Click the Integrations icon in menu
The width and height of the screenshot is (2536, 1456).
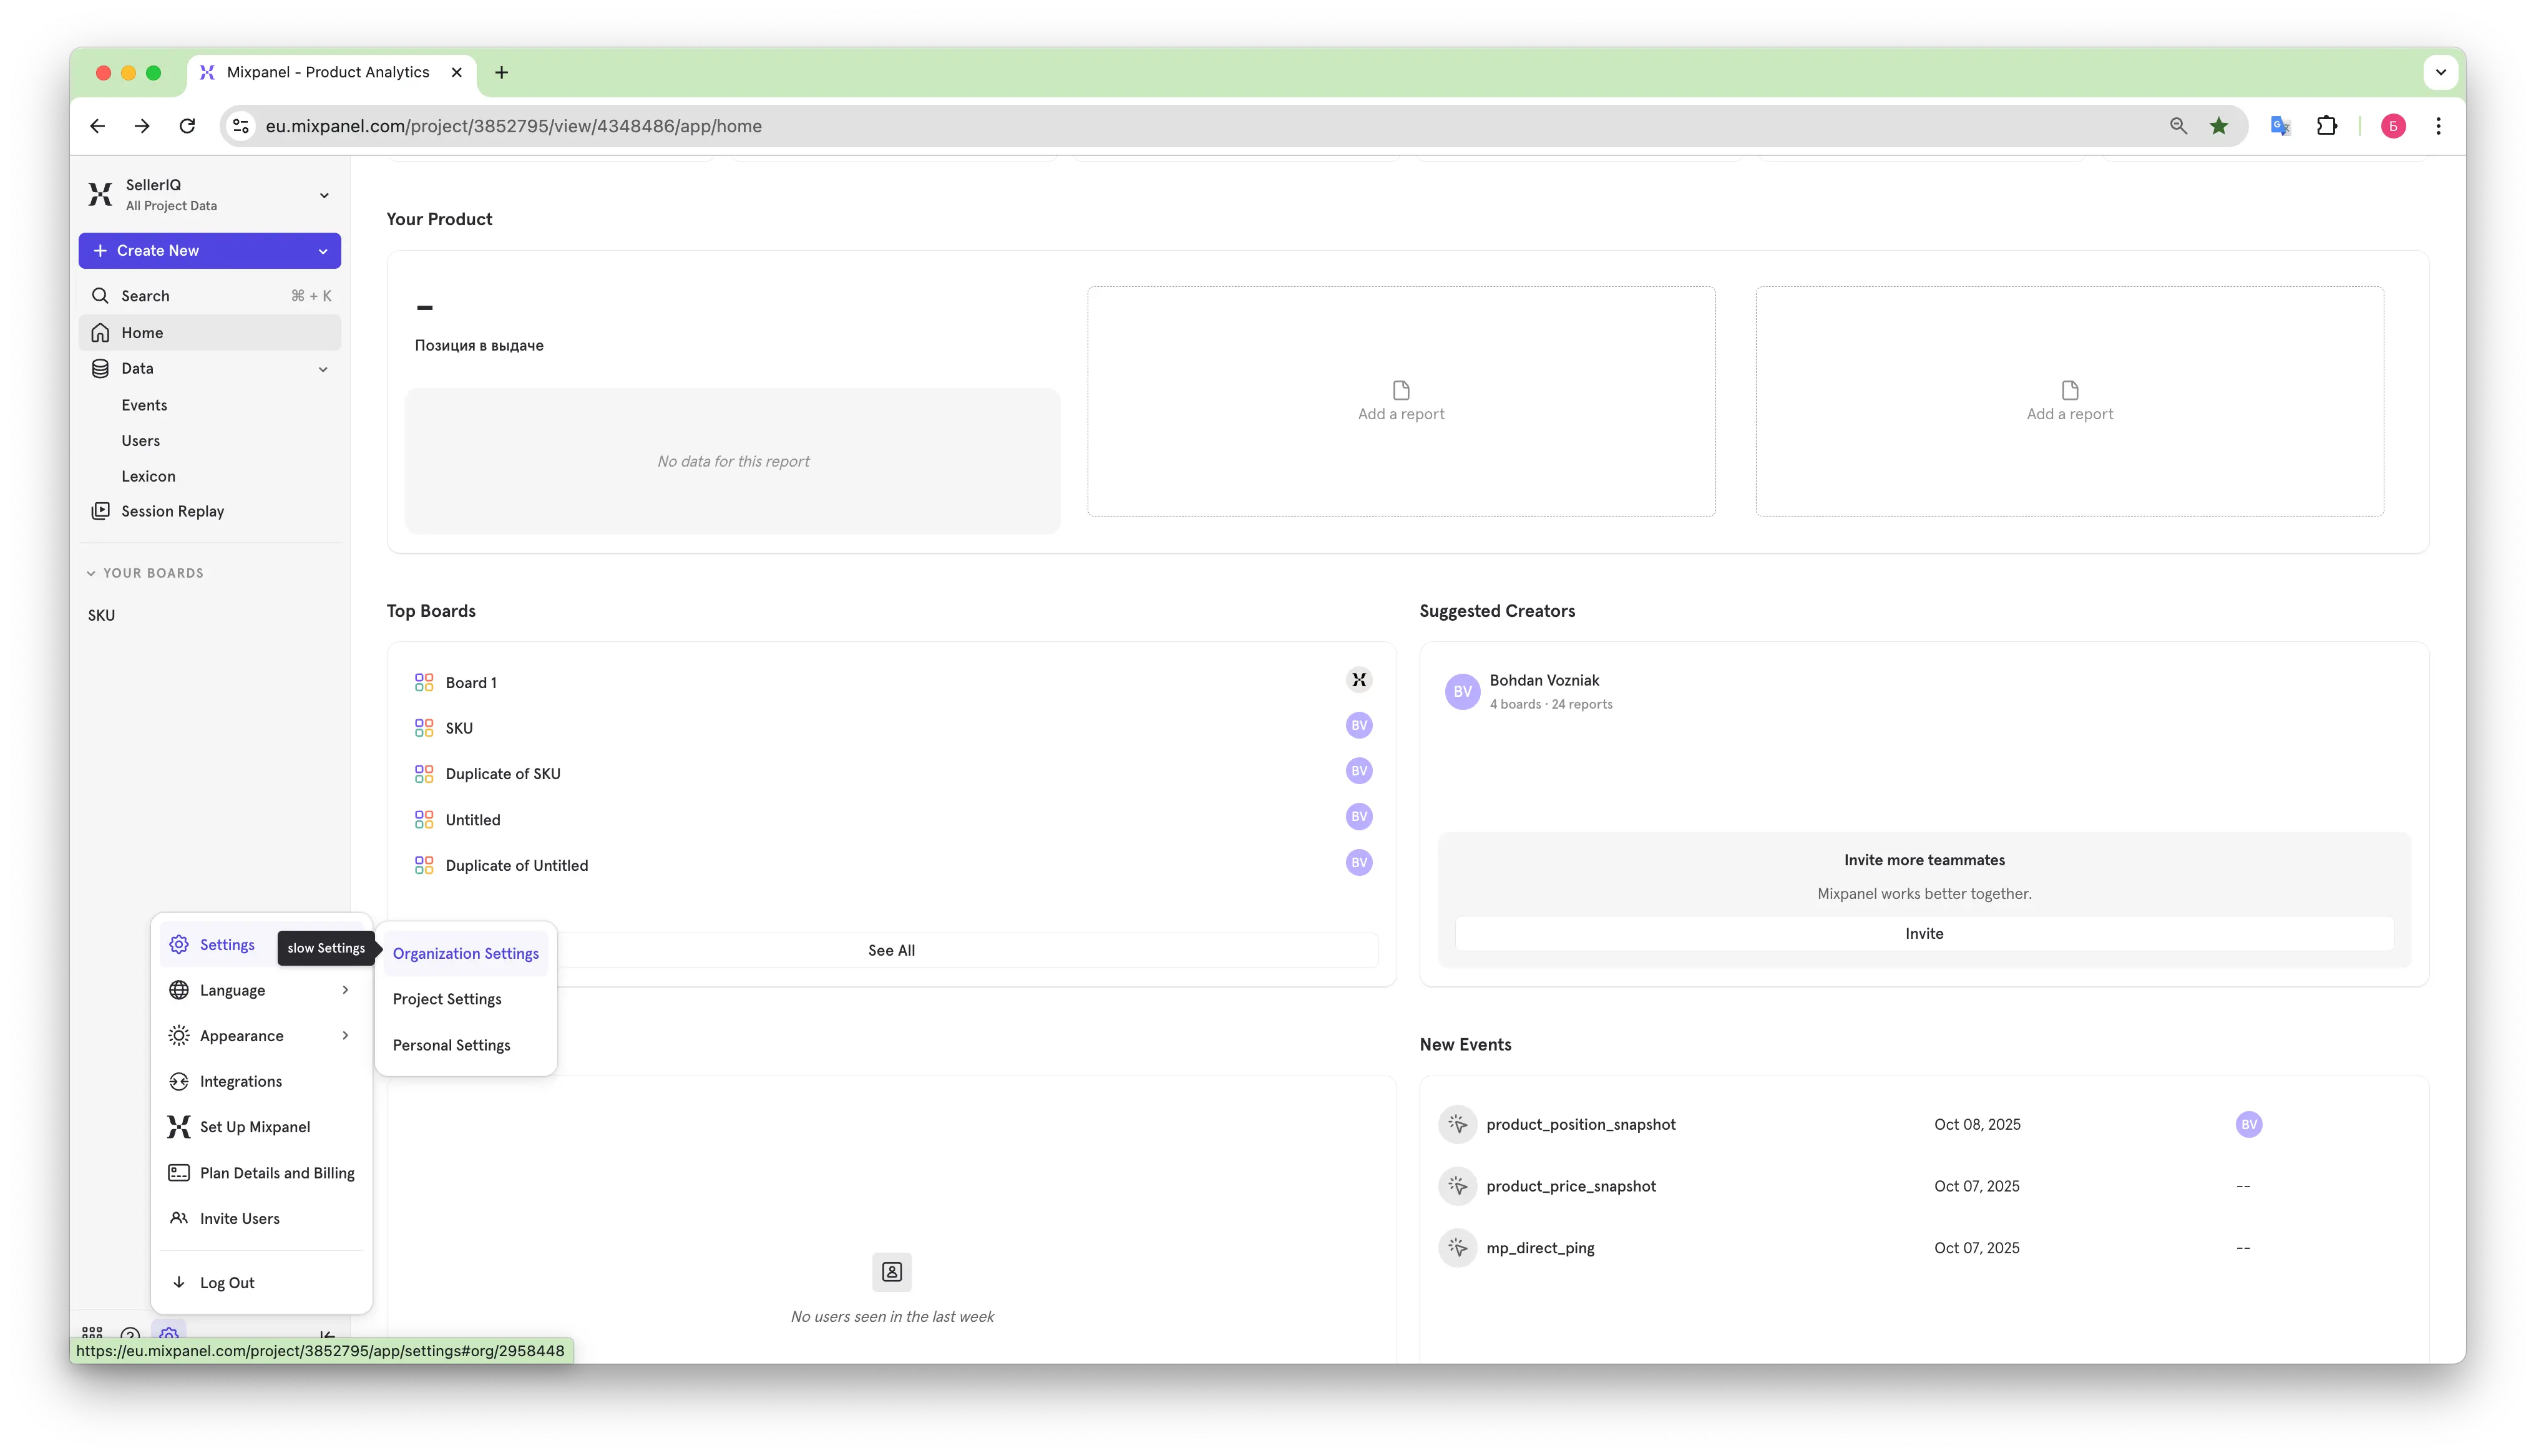pyautogui.click(x=179, y=1081)
